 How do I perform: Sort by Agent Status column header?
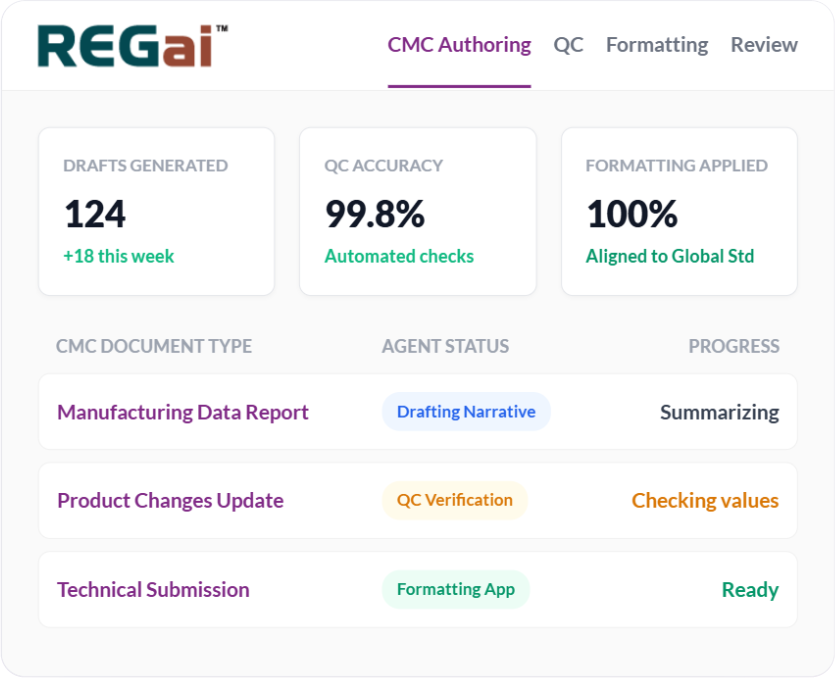tap(445, 346)
